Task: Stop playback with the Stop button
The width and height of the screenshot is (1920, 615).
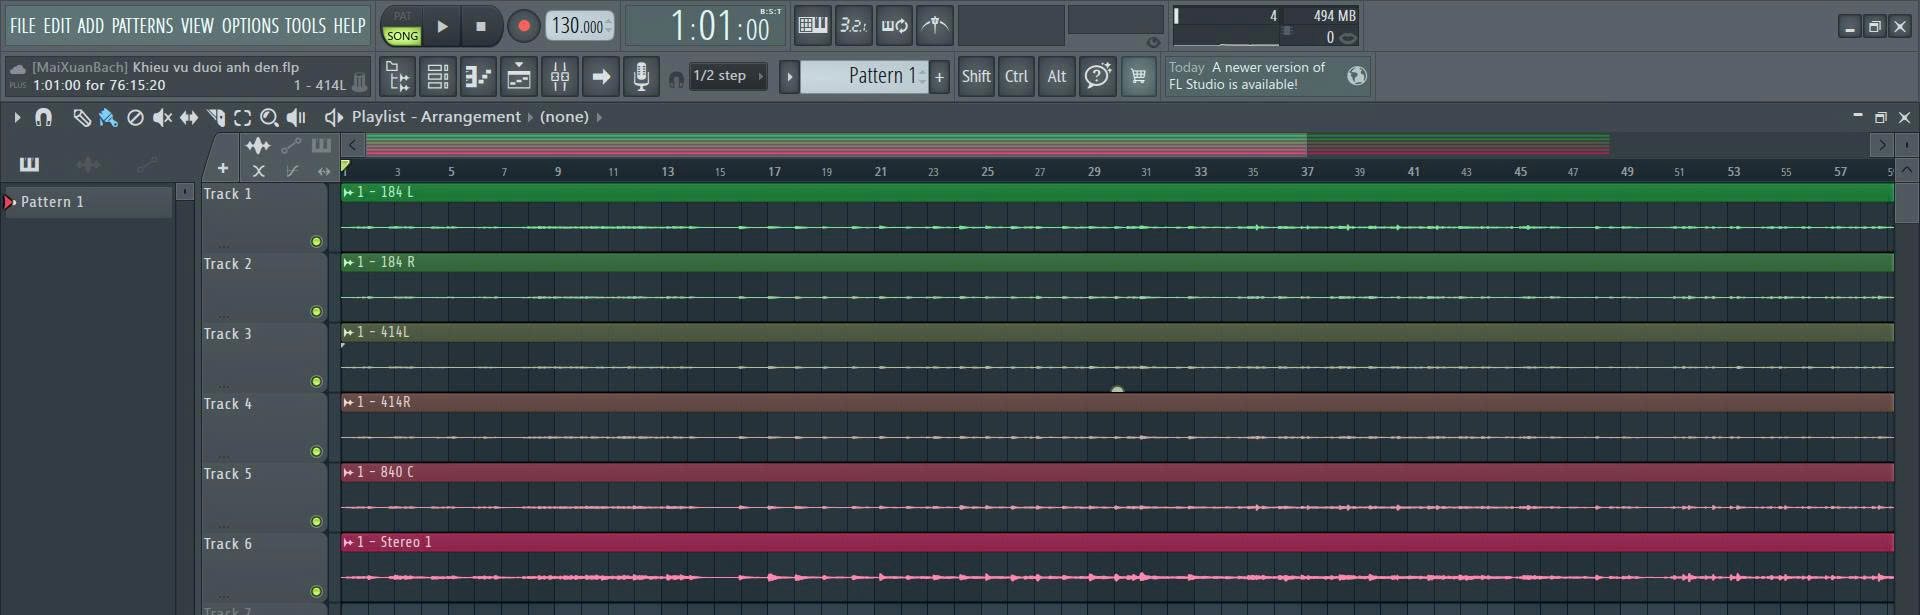Action: (481, 27)
